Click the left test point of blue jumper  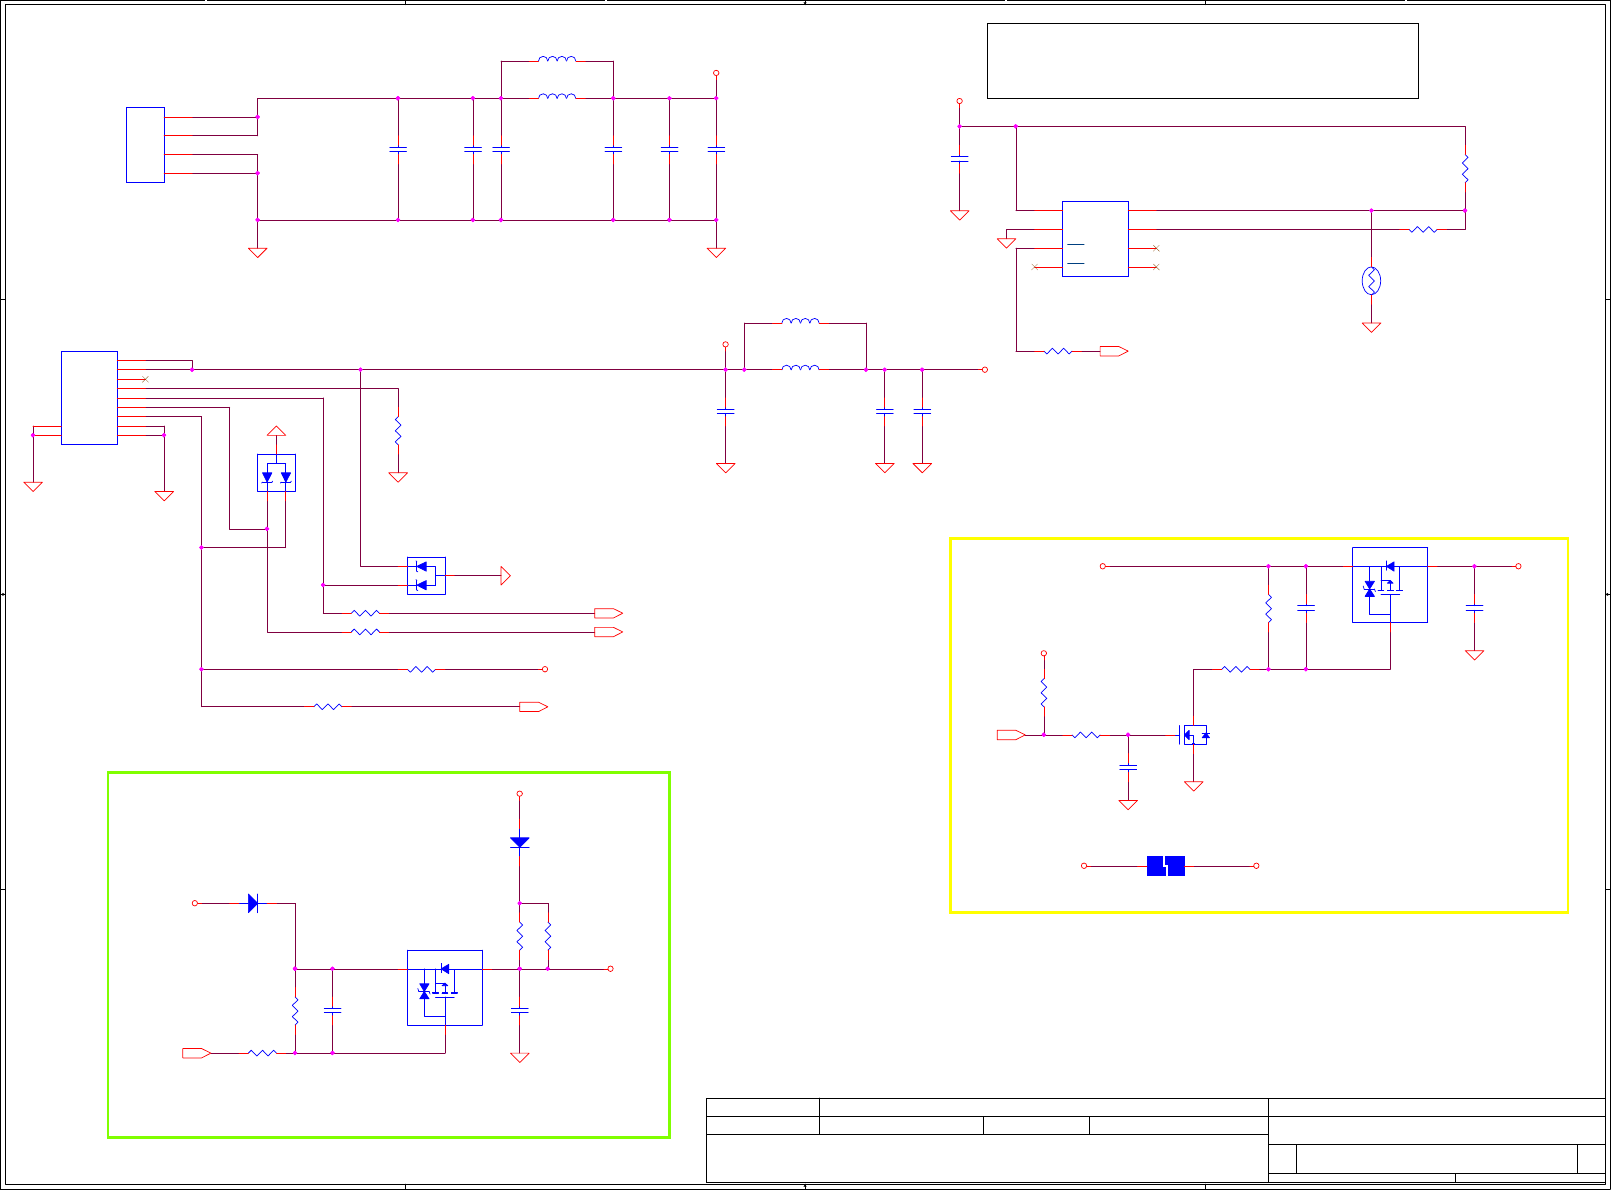pos(1084,866)
